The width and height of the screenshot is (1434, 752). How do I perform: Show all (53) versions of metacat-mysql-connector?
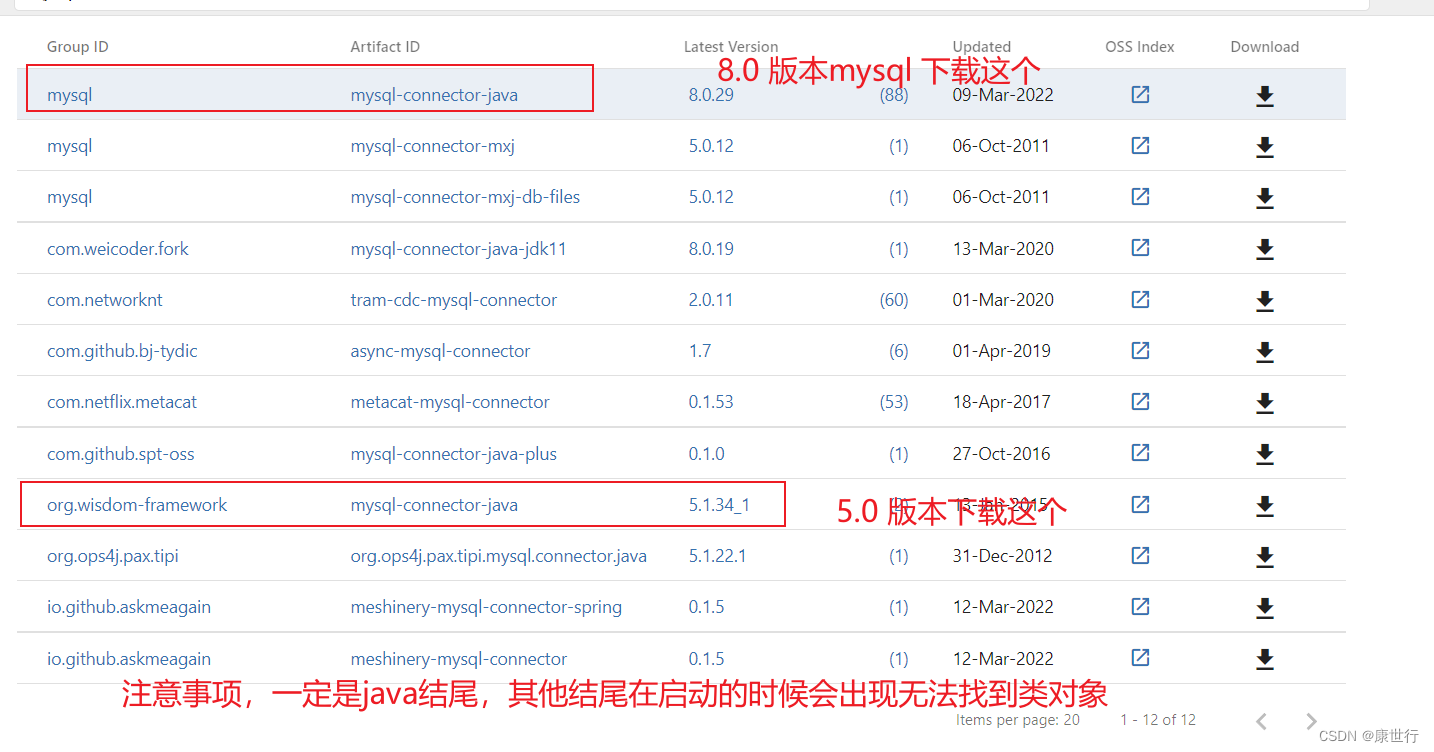pyautogui.click(x=894, y=402)
